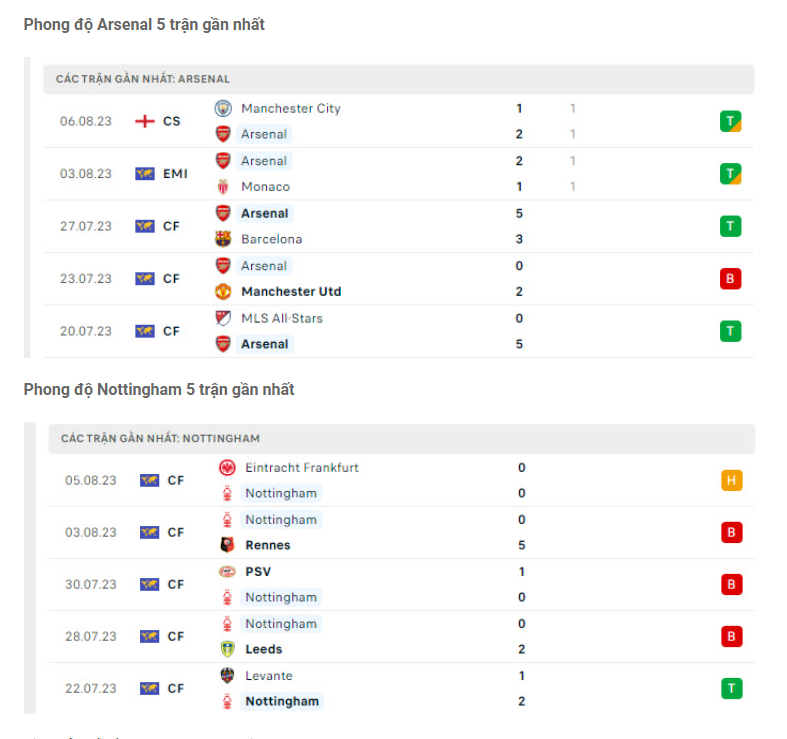
Task: Click the MLS All-Stars logo icon
Action: [x=223, y=318]
